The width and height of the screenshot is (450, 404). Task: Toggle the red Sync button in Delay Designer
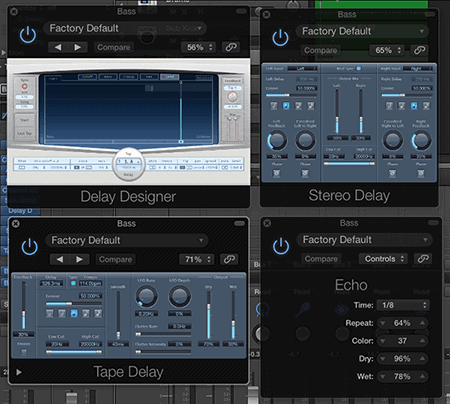tap(25, 87)
